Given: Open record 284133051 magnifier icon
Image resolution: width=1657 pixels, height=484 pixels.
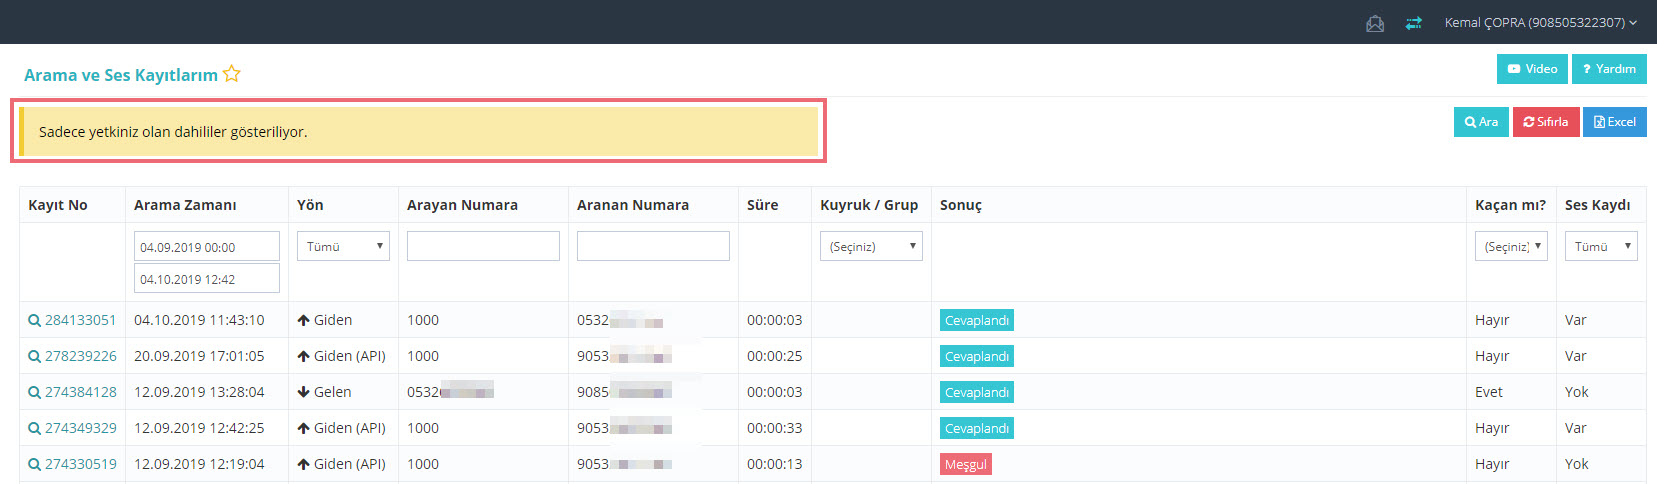Looking at the screenshot, I should pyautogui.click(x=35, y=321).
